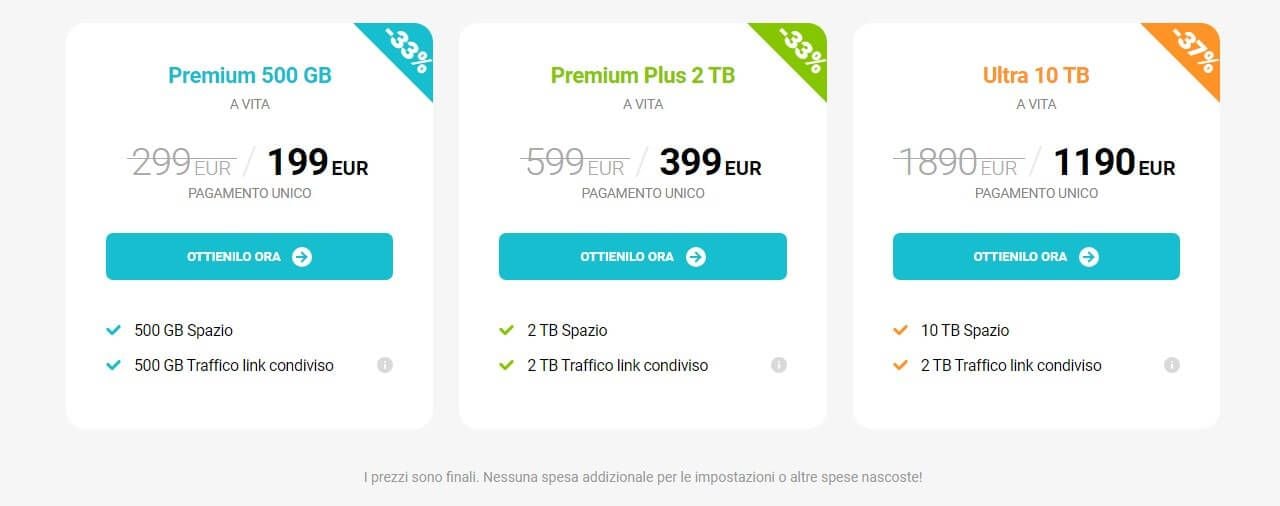1280x506 pixels.
Task: Click arrow icon in Premium Plus button
Action: (x=696, y=257)
